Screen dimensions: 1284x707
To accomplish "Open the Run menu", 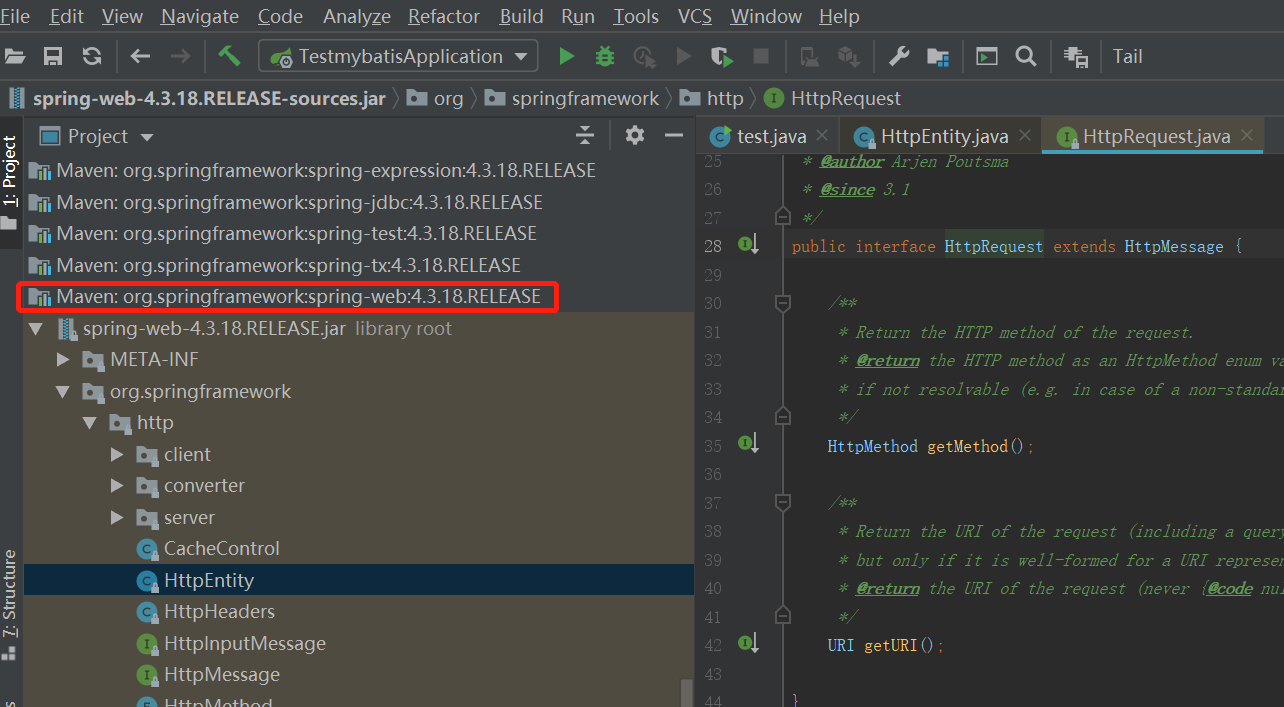I will pyautogui.click(x=578, y=16).
